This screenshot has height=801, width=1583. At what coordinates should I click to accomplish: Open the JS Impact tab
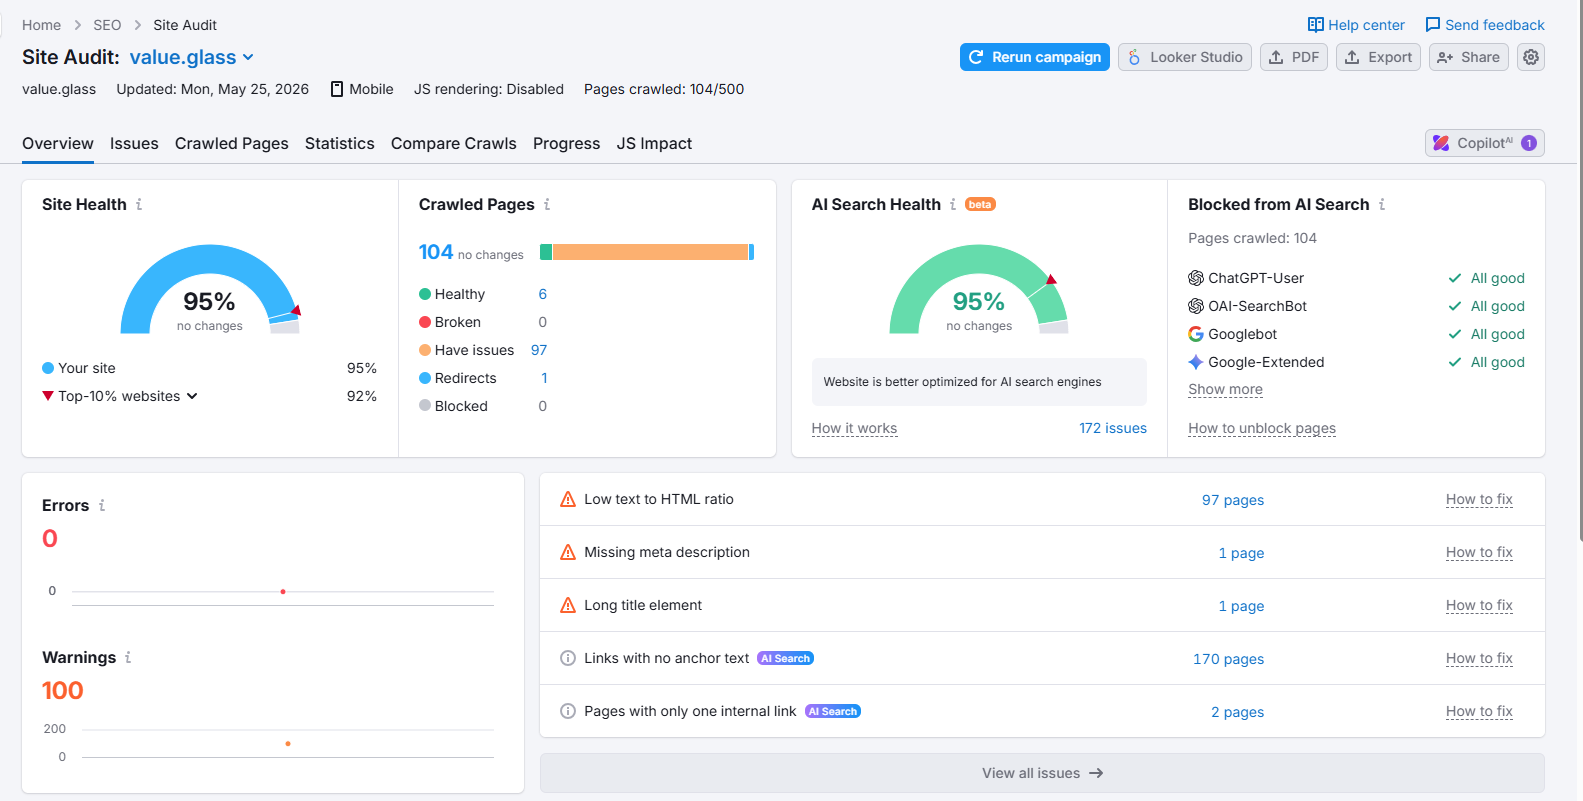click(654, 143)
